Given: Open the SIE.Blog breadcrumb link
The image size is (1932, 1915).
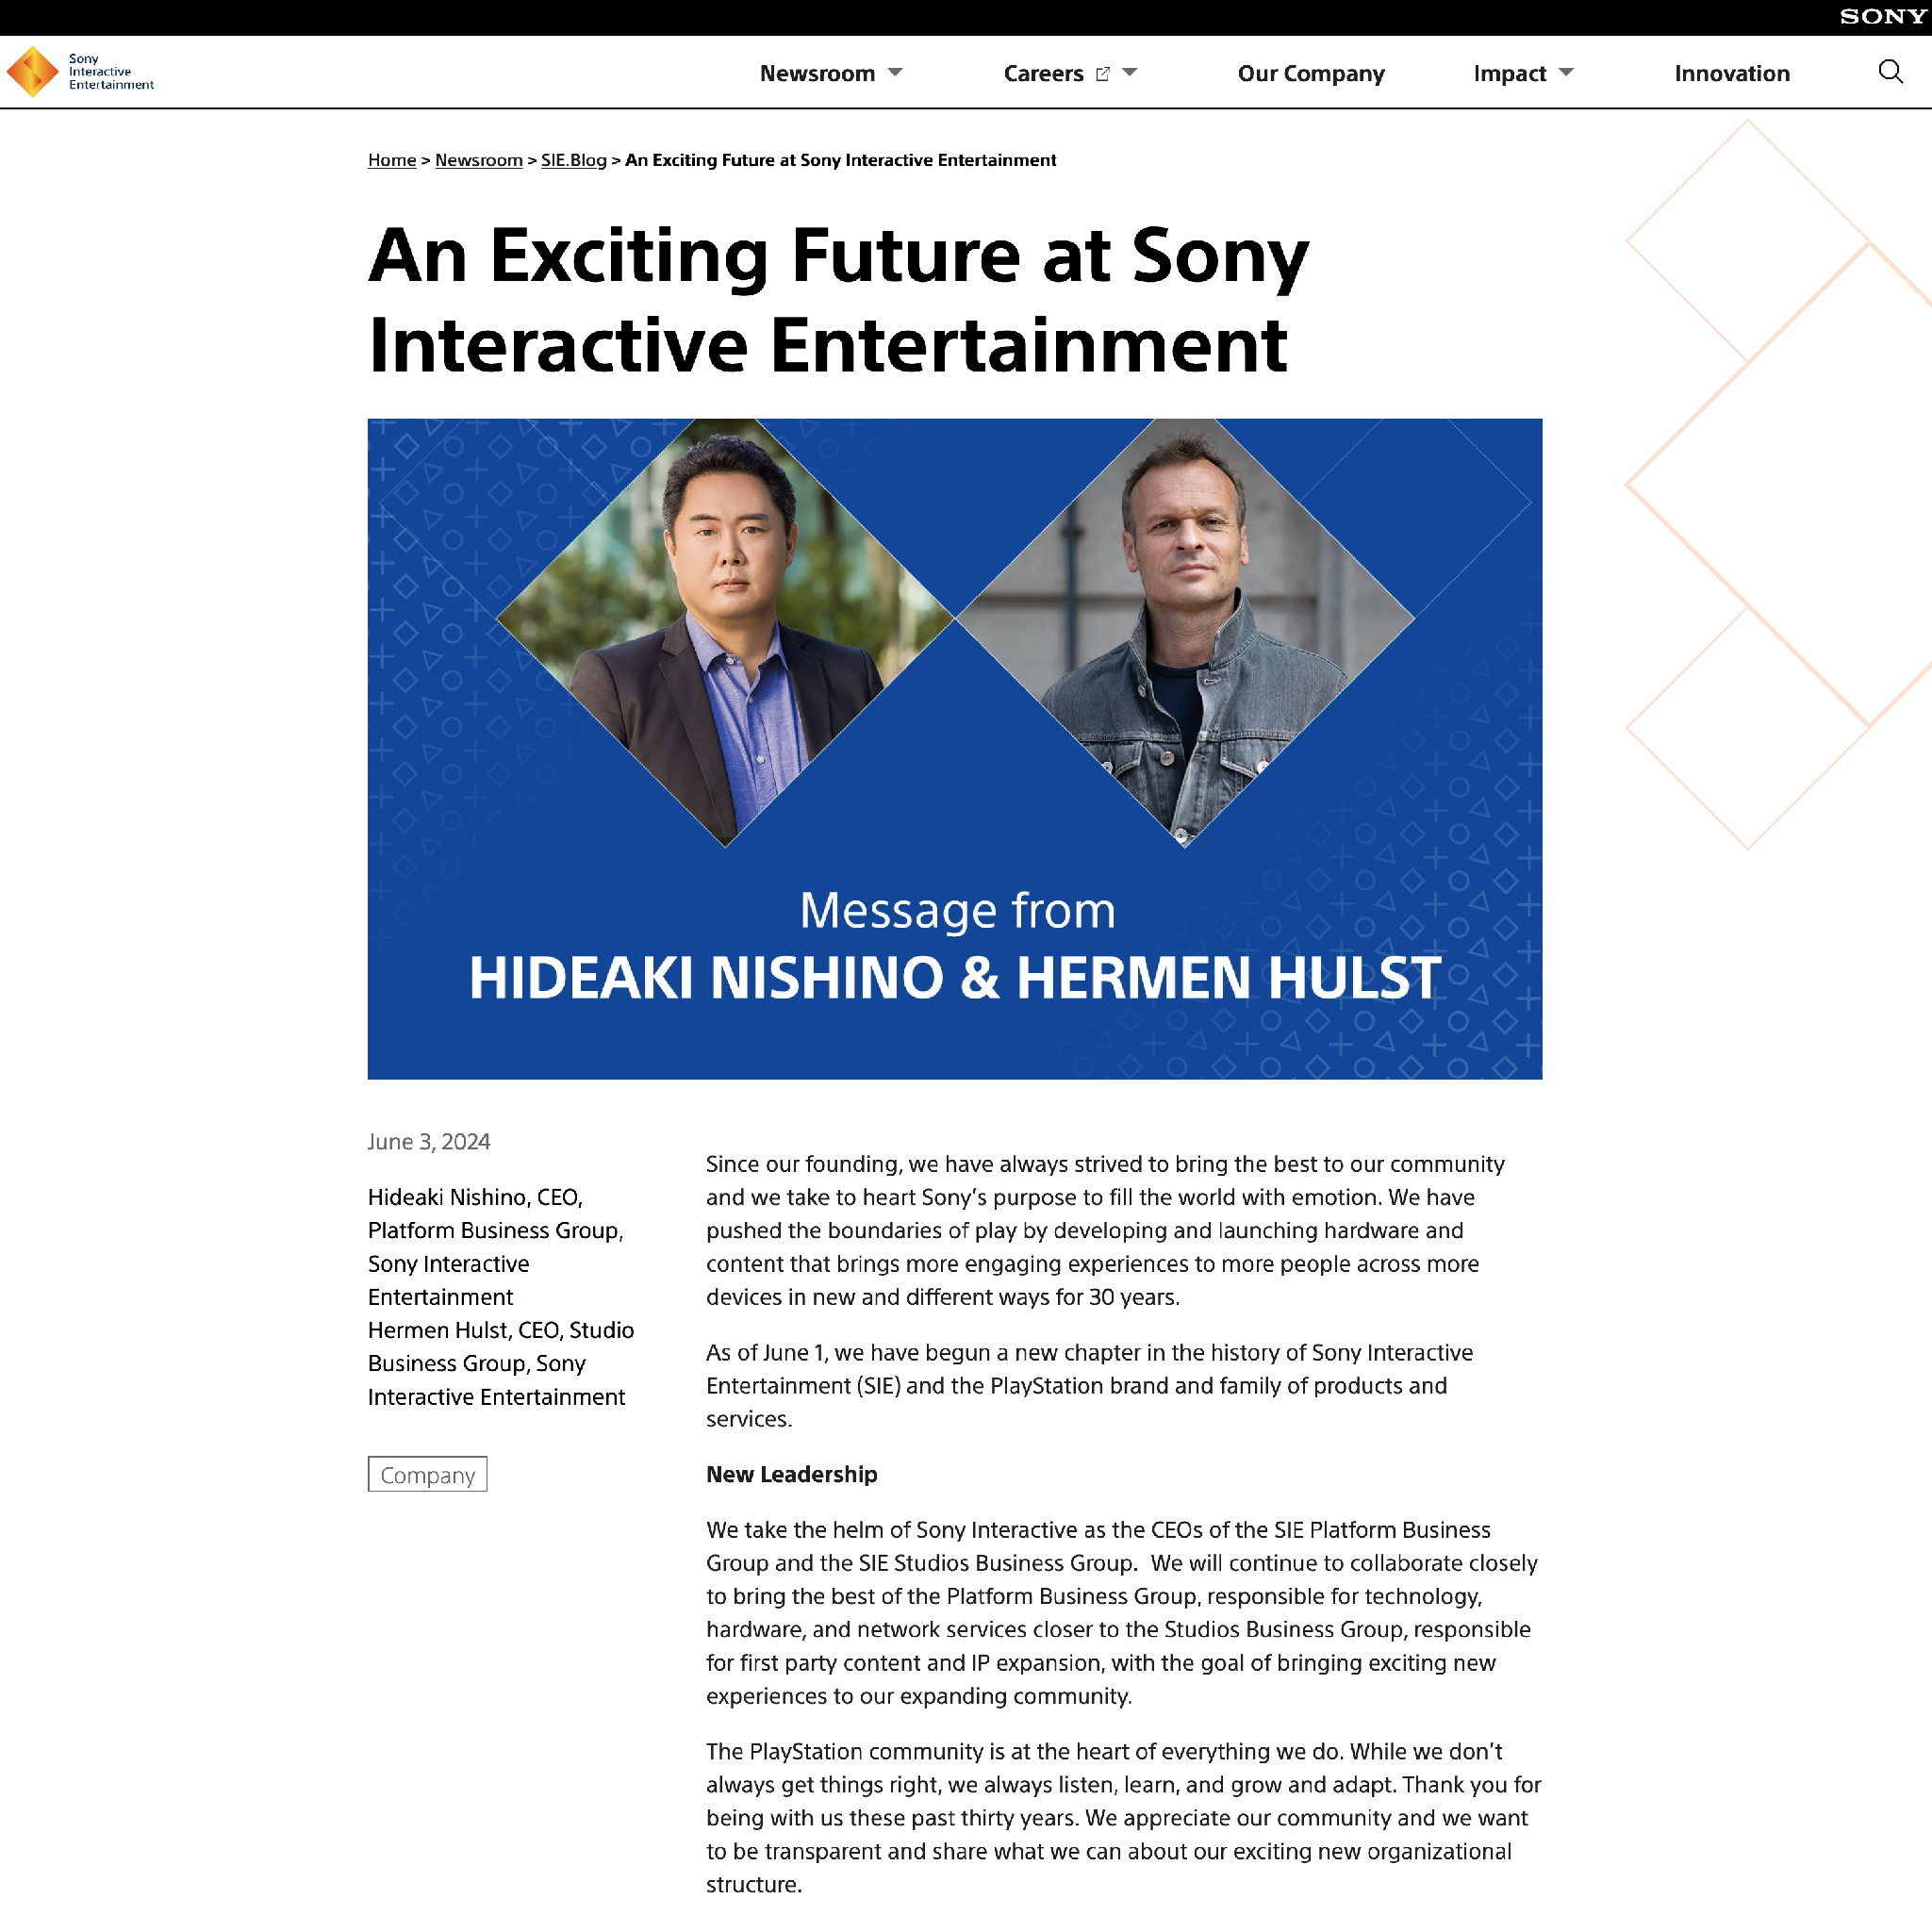Looking at the screenshot, I should (x=572, y=160).
